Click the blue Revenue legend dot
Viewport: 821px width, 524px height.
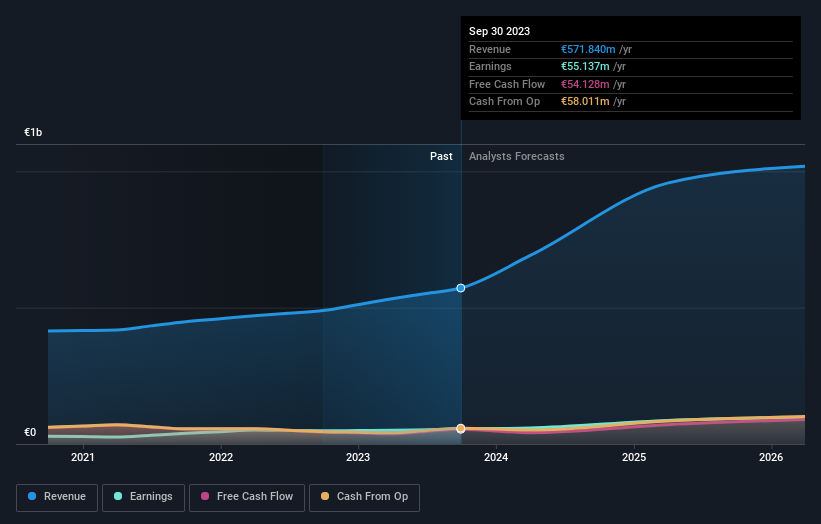tap(32, 496)
